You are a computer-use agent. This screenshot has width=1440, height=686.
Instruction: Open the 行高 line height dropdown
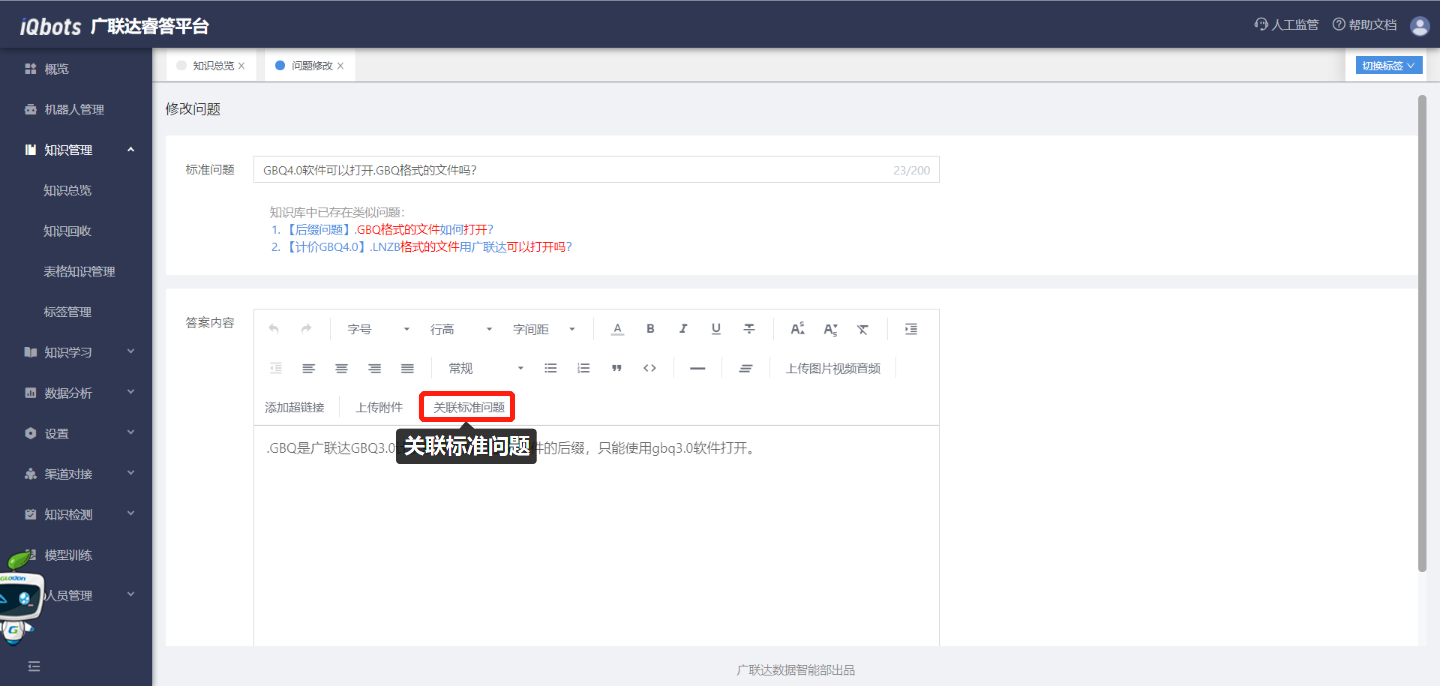461,329
